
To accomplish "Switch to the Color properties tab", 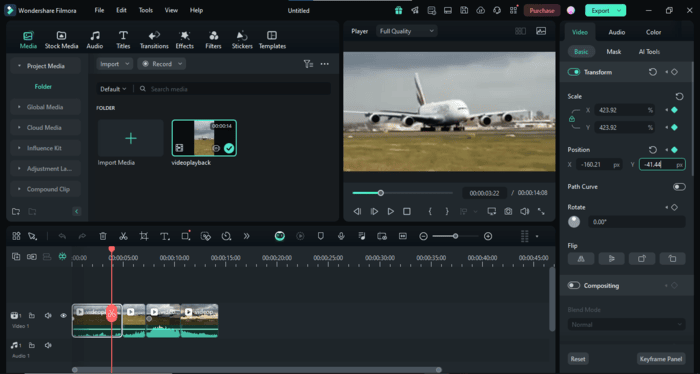I will (x=653, y=32).
